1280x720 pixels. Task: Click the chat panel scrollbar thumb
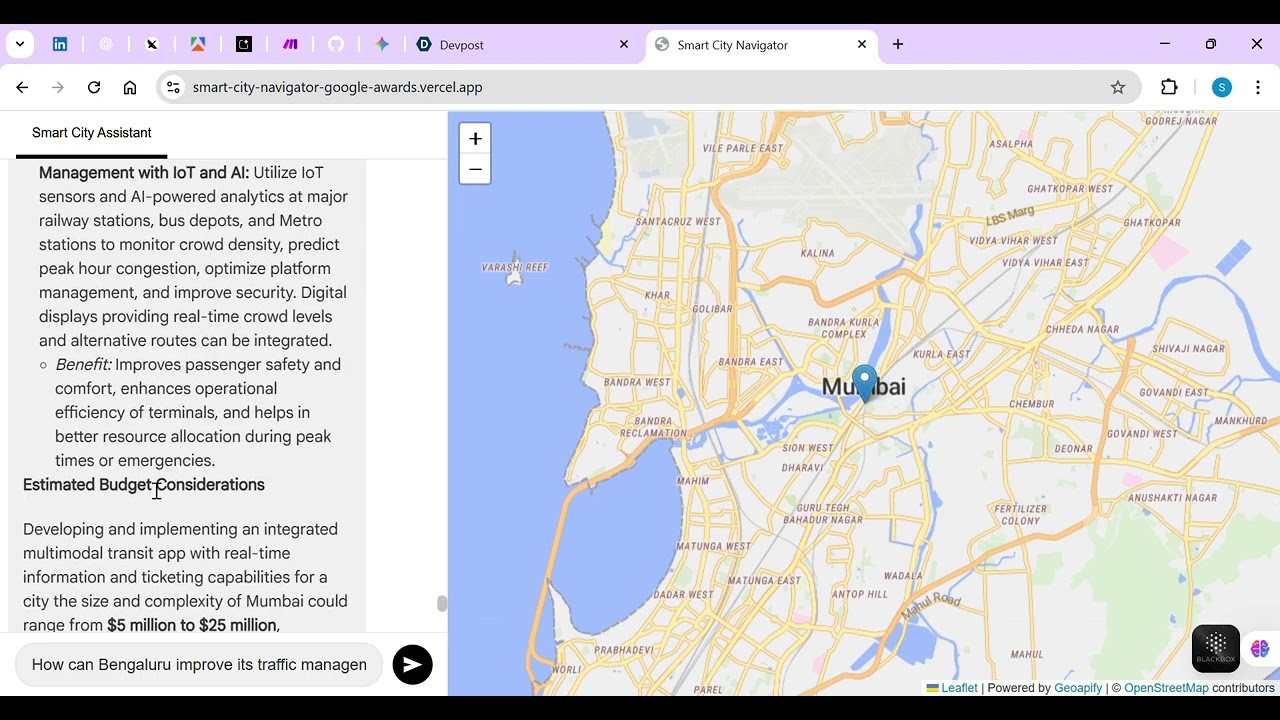point(442,603)
